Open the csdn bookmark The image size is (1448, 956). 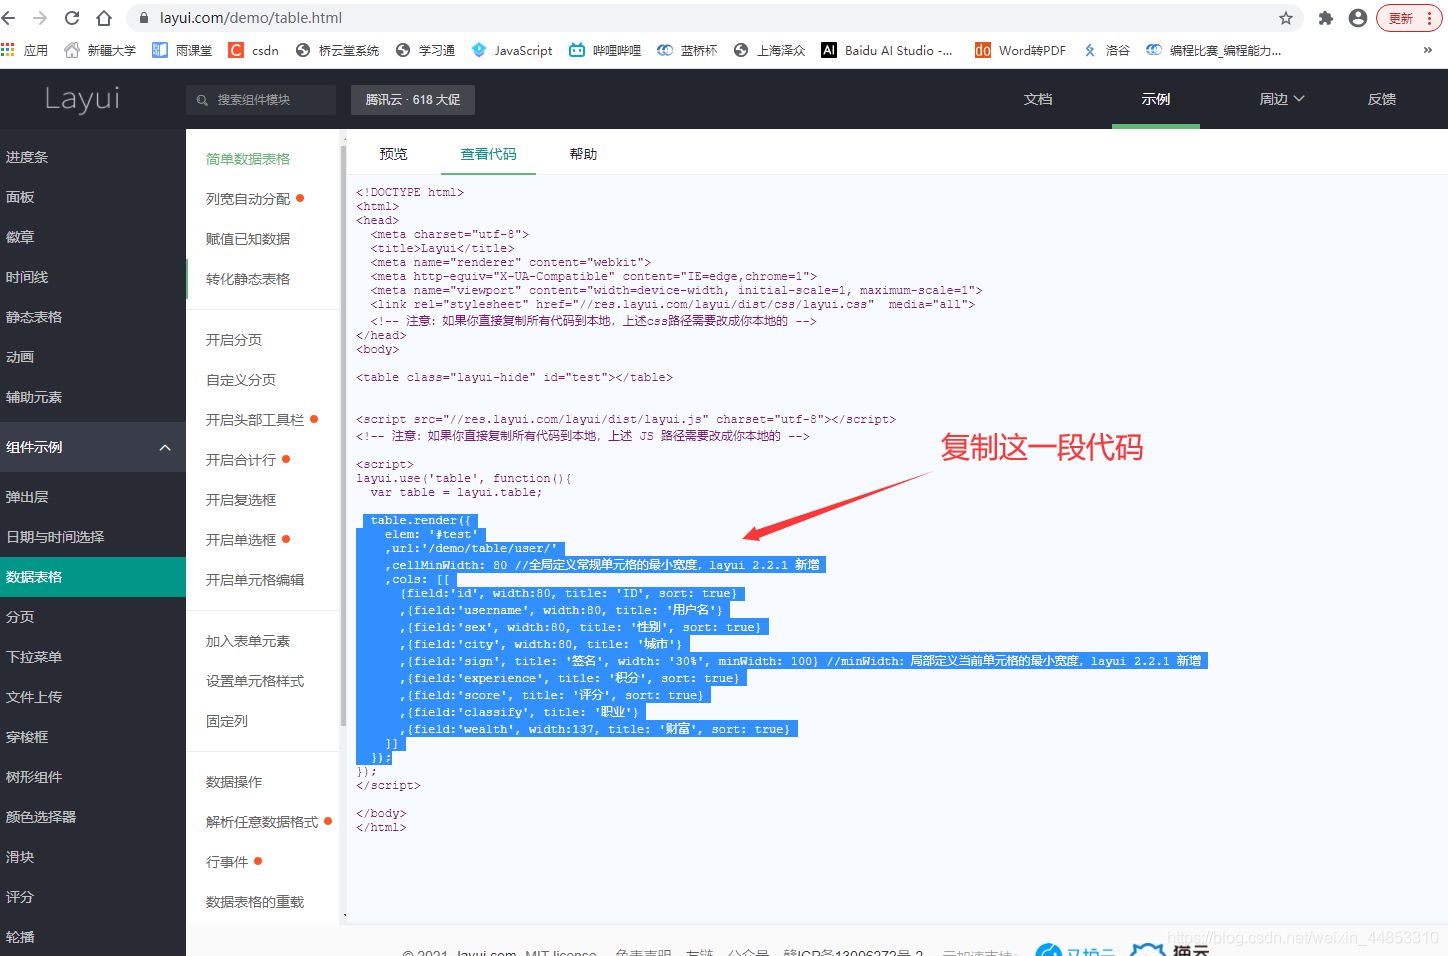254,50
